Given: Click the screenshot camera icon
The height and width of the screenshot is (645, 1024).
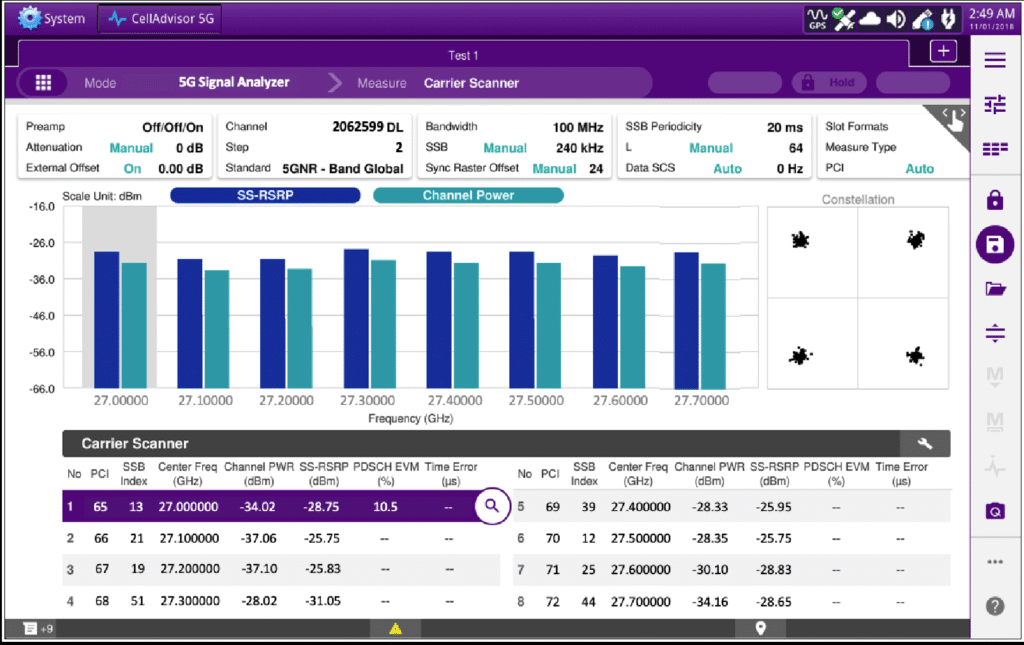Looking at the screenshot, I should coord(994,511).
